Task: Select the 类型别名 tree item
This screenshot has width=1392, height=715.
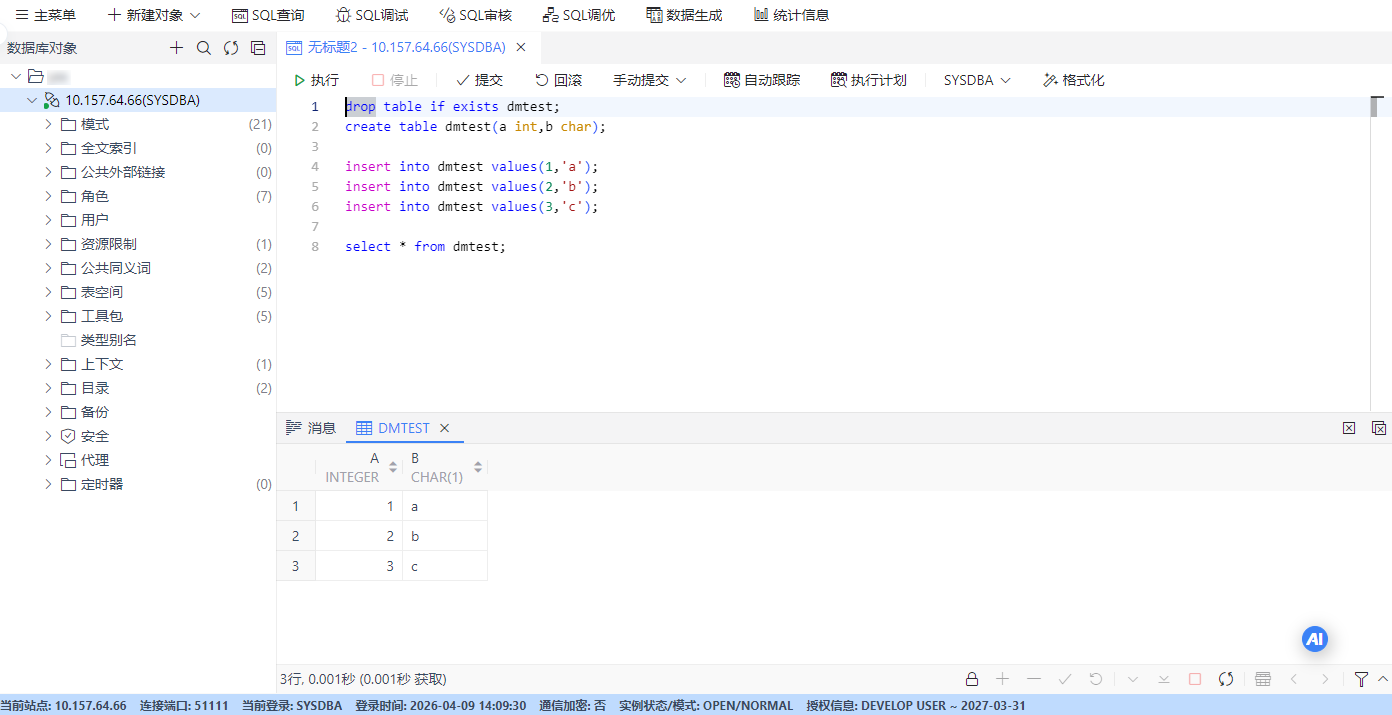Action: tap(138, 340)
